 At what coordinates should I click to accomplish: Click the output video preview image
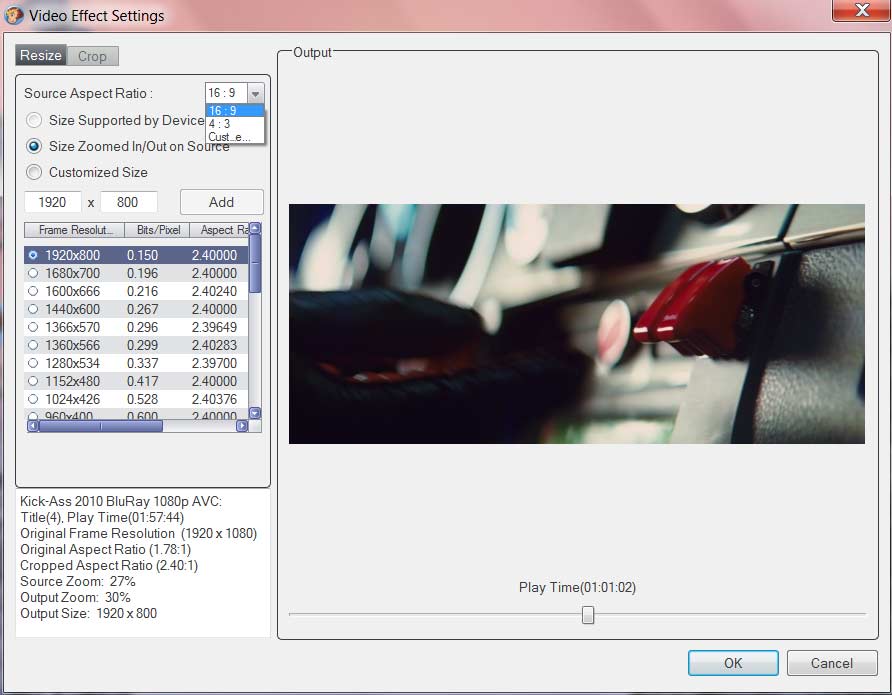577,324
